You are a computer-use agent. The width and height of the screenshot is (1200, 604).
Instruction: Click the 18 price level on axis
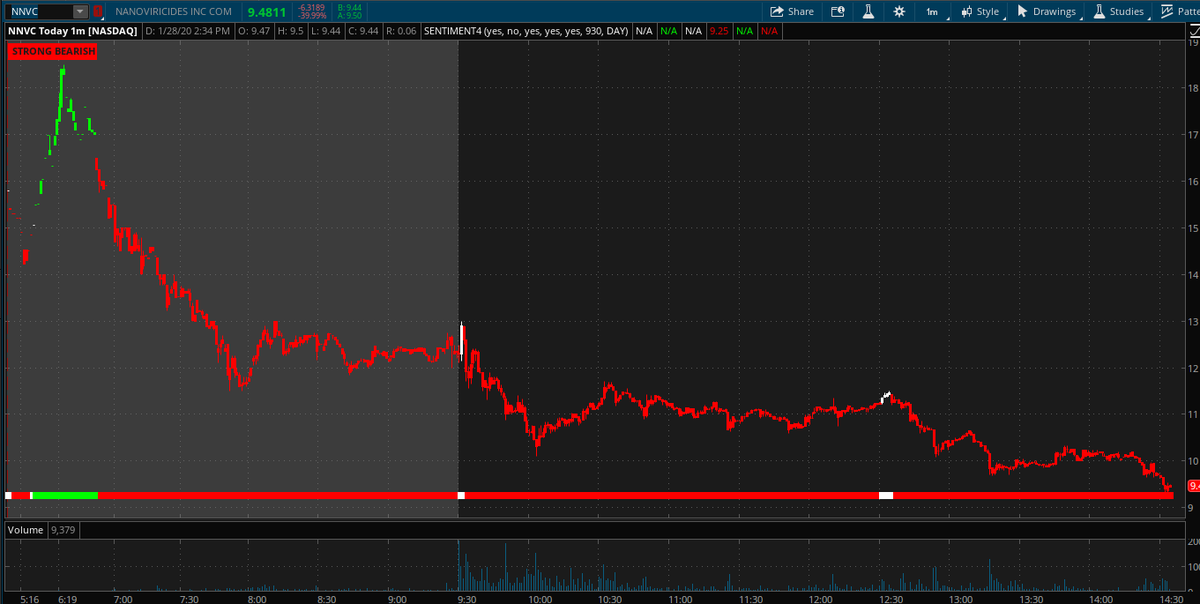1193,87
